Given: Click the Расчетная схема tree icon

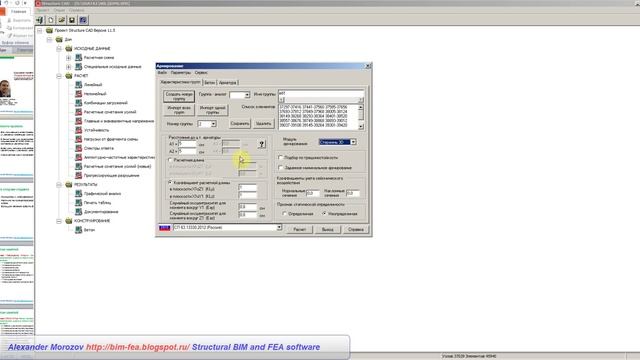Looking at the screenshot, I should coord(78,58).
